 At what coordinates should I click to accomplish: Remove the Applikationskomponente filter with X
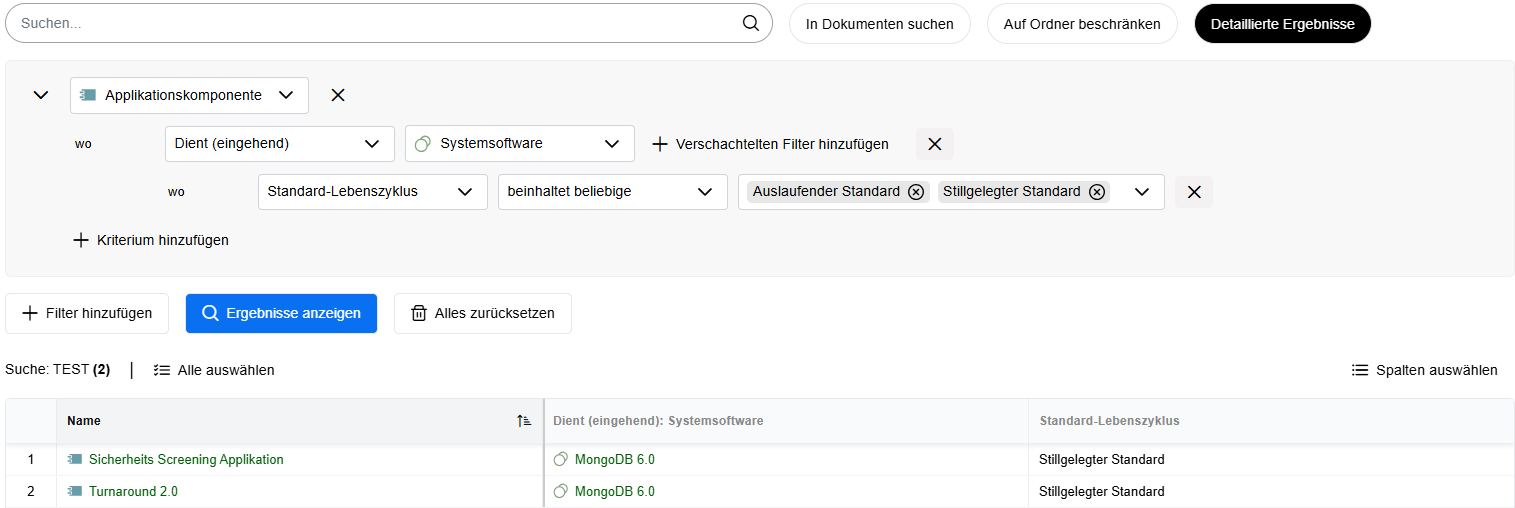click(x=338, y=95)
